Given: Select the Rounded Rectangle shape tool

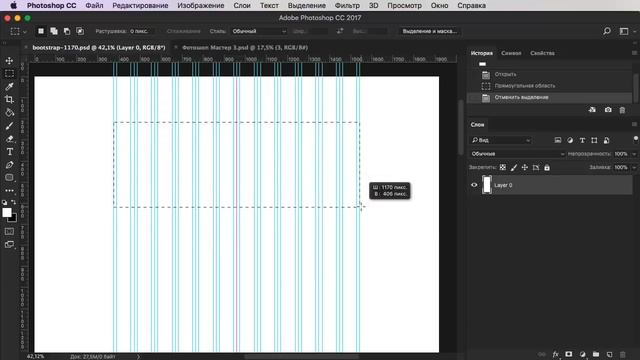Looking at the screenshot, I should click(x=9, y=178).
